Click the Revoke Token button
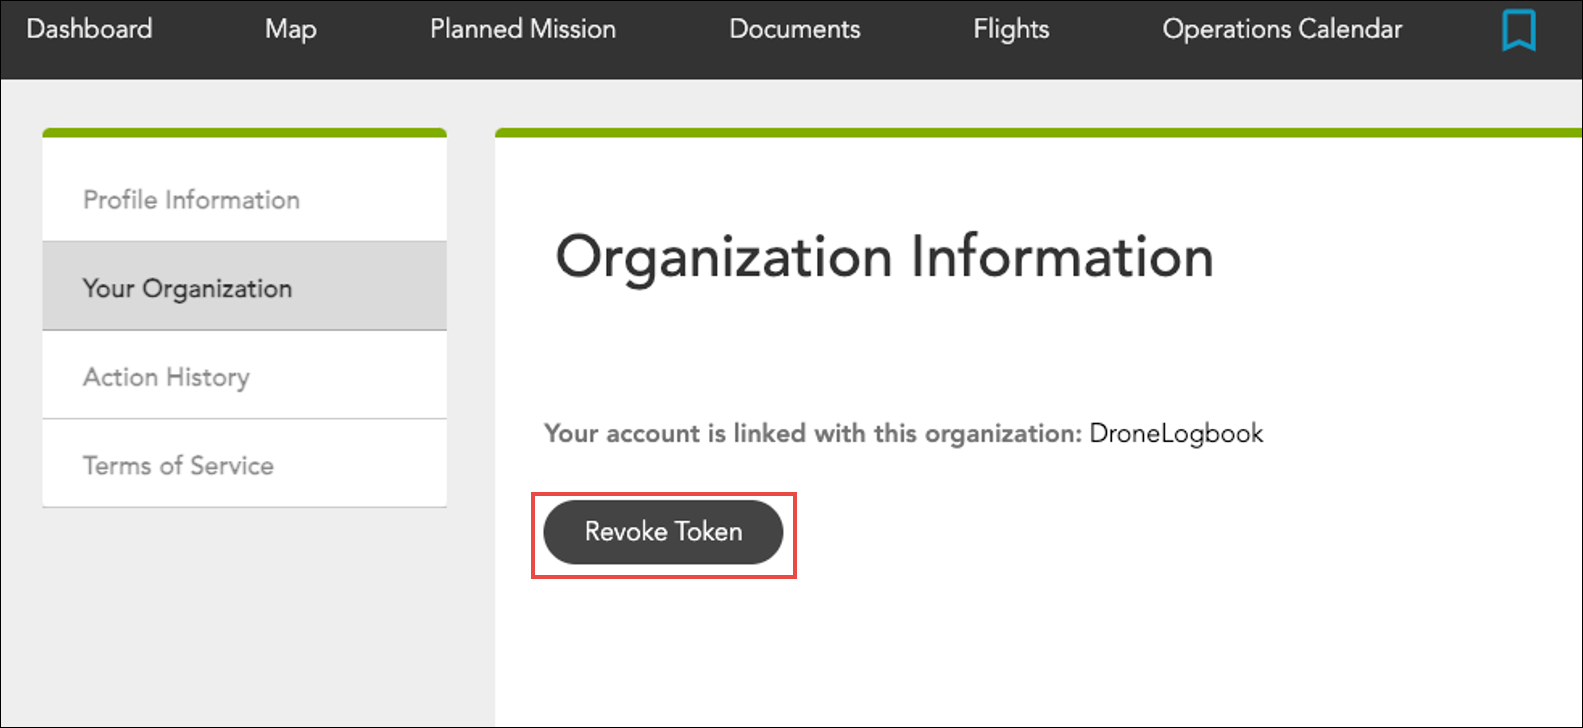 point(663,532)
